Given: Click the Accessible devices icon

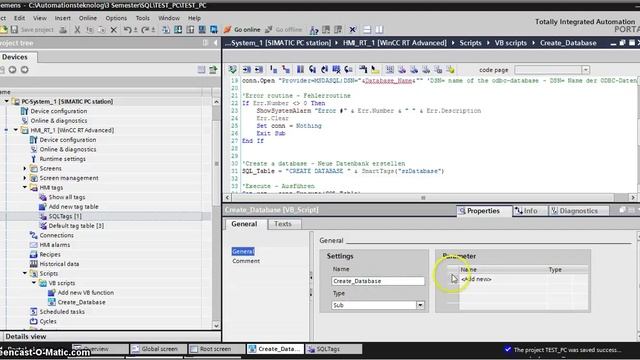Looking at the screenshot, I should click(x=314, y=29).
